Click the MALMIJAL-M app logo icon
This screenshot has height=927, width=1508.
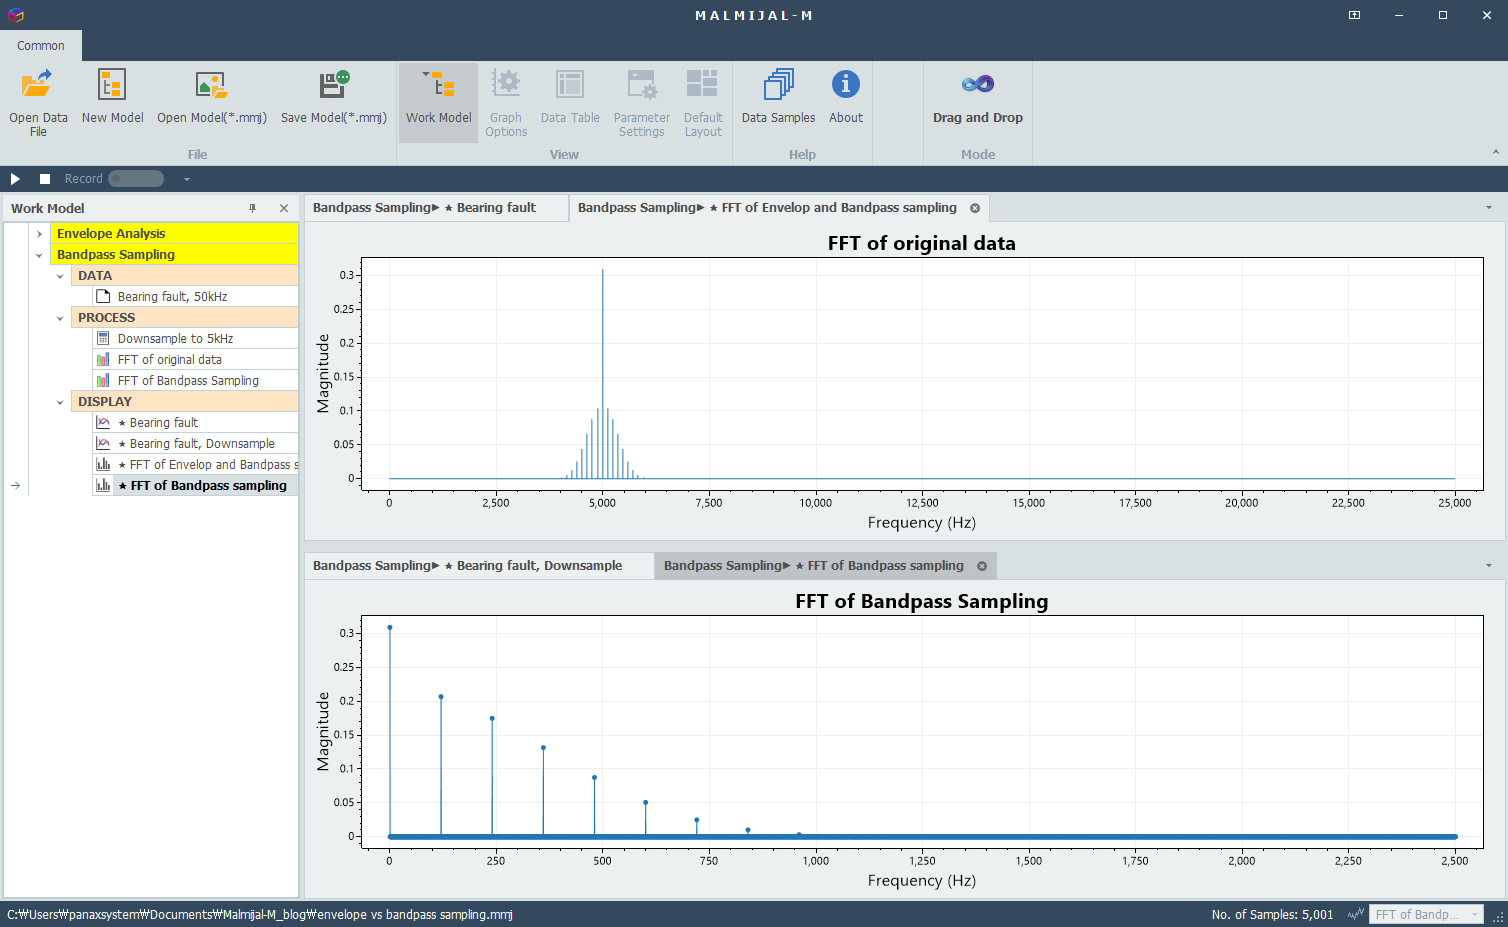pyautogui.click(x=15, y=15)
